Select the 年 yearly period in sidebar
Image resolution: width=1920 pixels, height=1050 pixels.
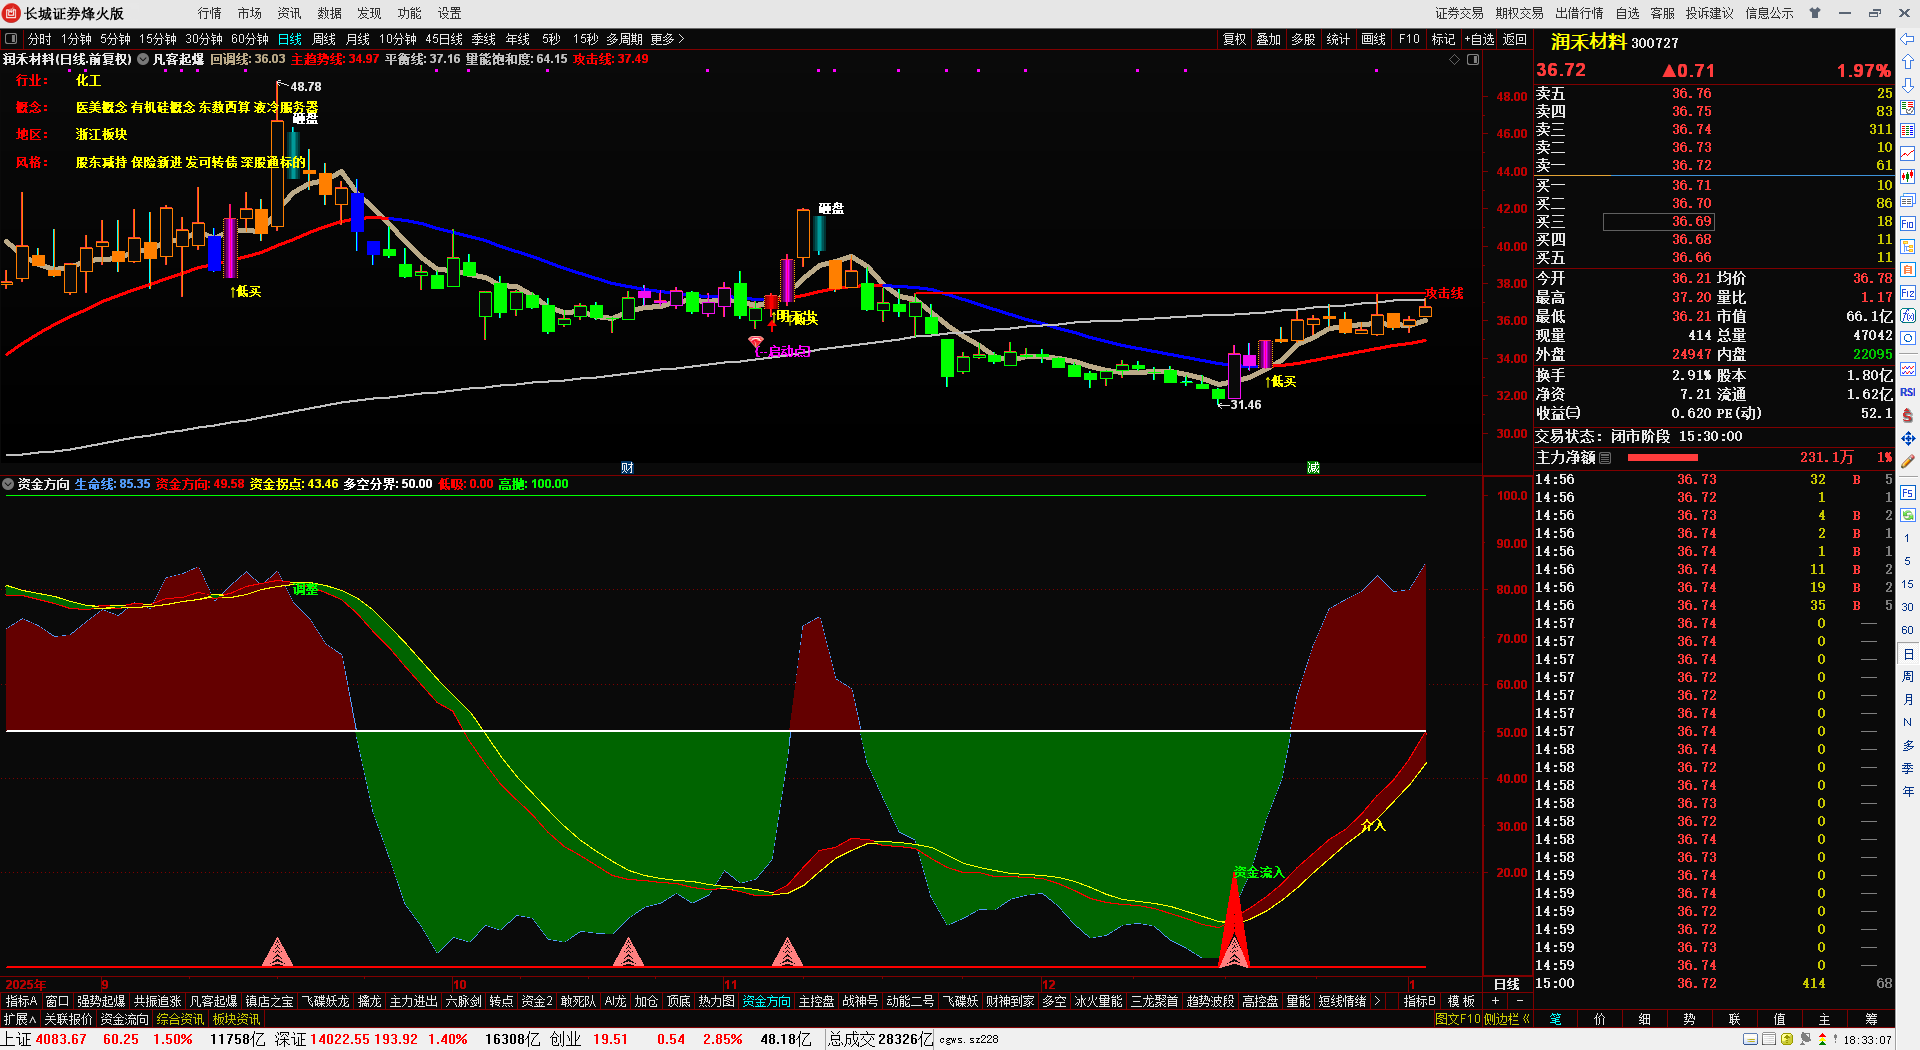(1908, 791)
